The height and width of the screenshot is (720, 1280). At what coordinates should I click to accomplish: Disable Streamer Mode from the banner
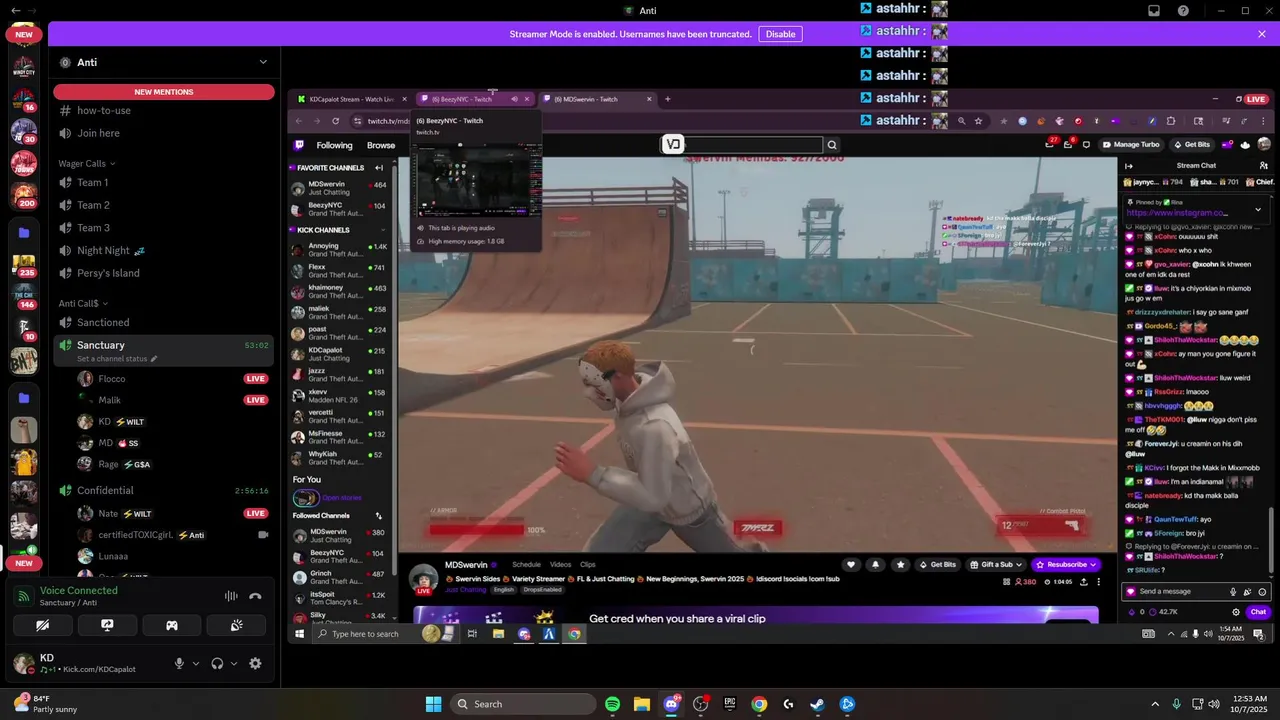coord(780,34)
